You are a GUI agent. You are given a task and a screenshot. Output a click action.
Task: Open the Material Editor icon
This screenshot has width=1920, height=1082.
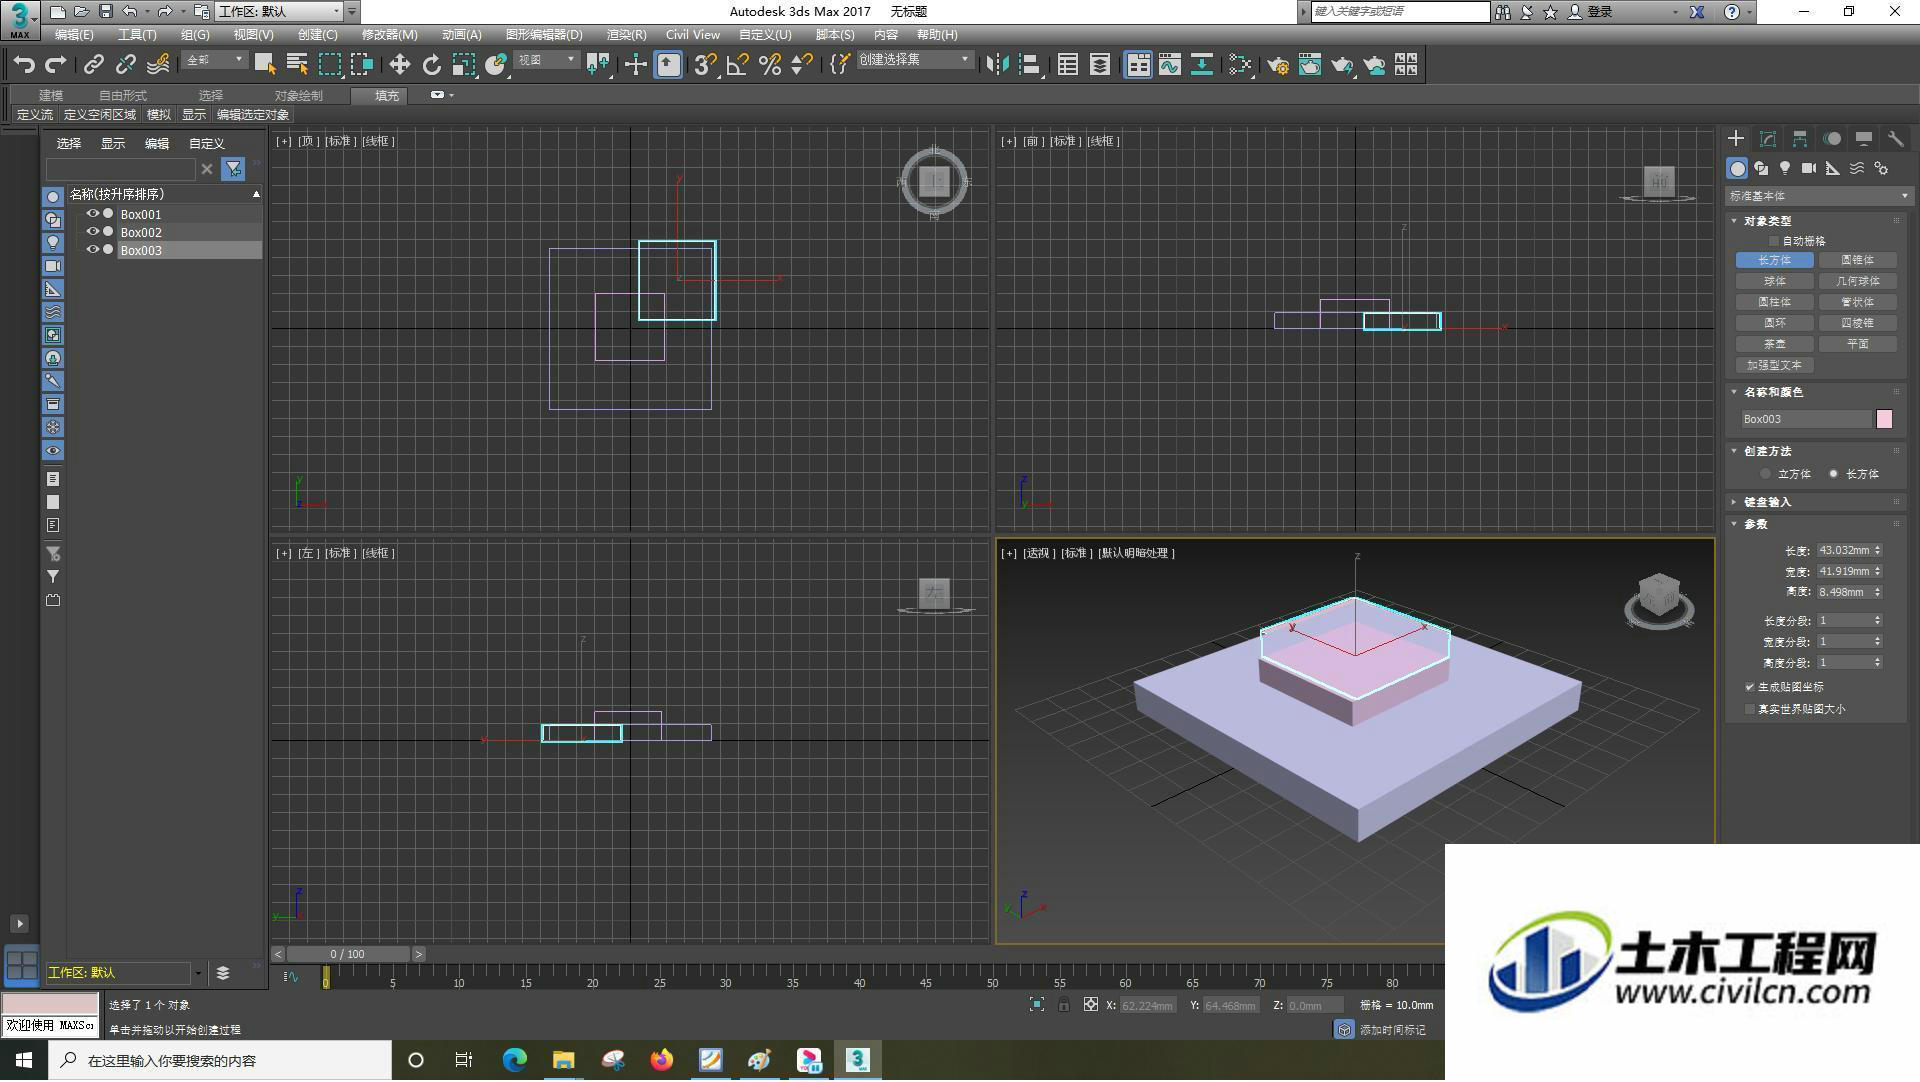click(1240, 65)
